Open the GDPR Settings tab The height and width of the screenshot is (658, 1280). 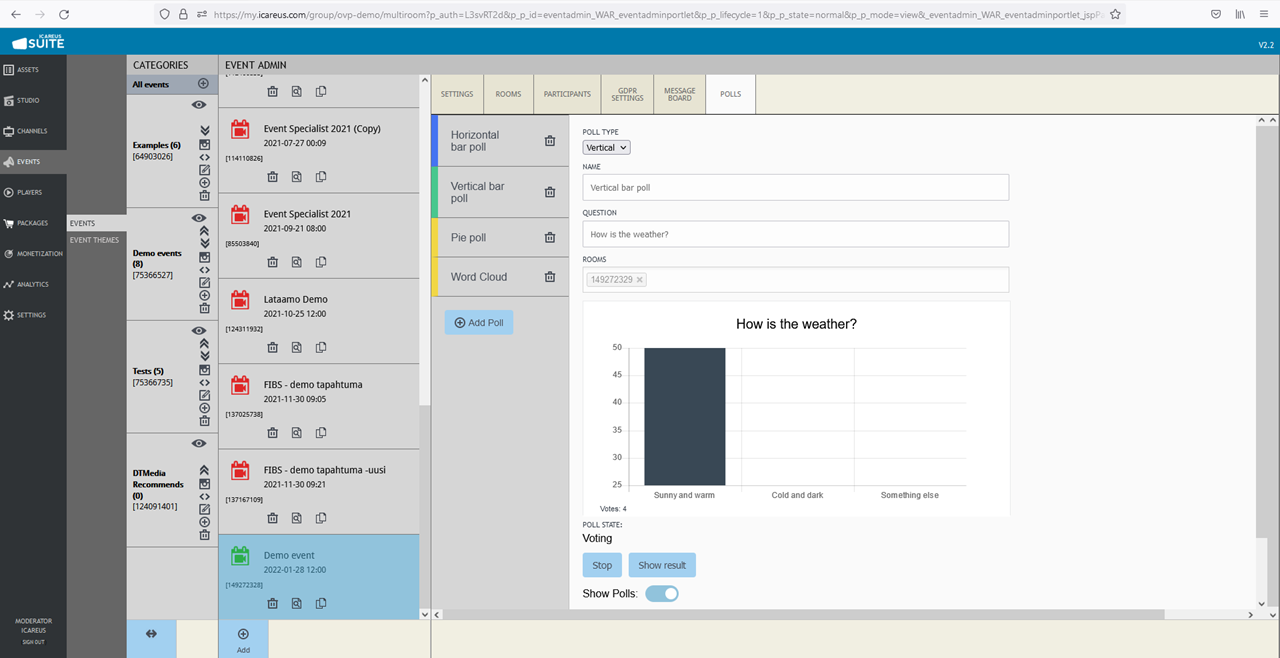pos(627,94)
